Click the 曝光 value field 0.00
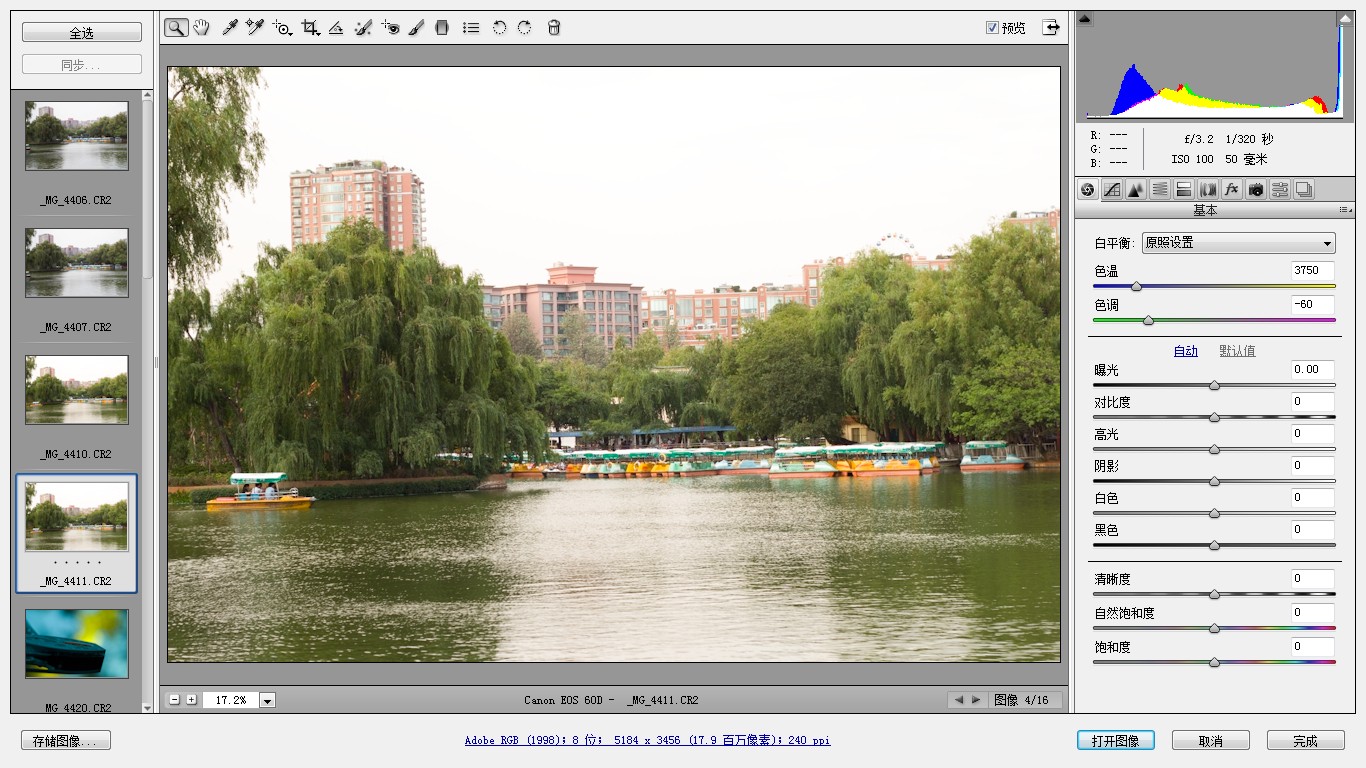Viewport: 1366px width, 768px height. point(1312,369)
